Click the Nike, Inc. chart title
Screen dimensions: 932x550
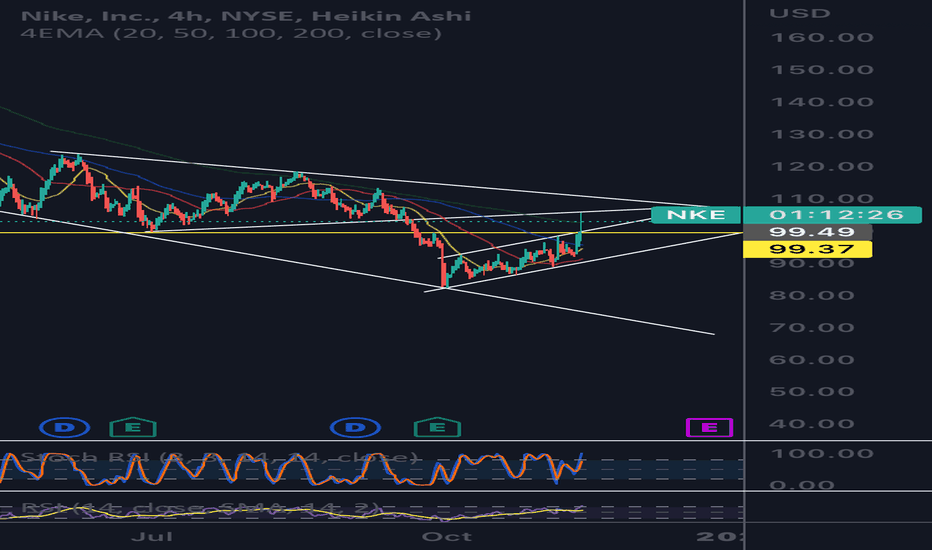click(246, 15)
